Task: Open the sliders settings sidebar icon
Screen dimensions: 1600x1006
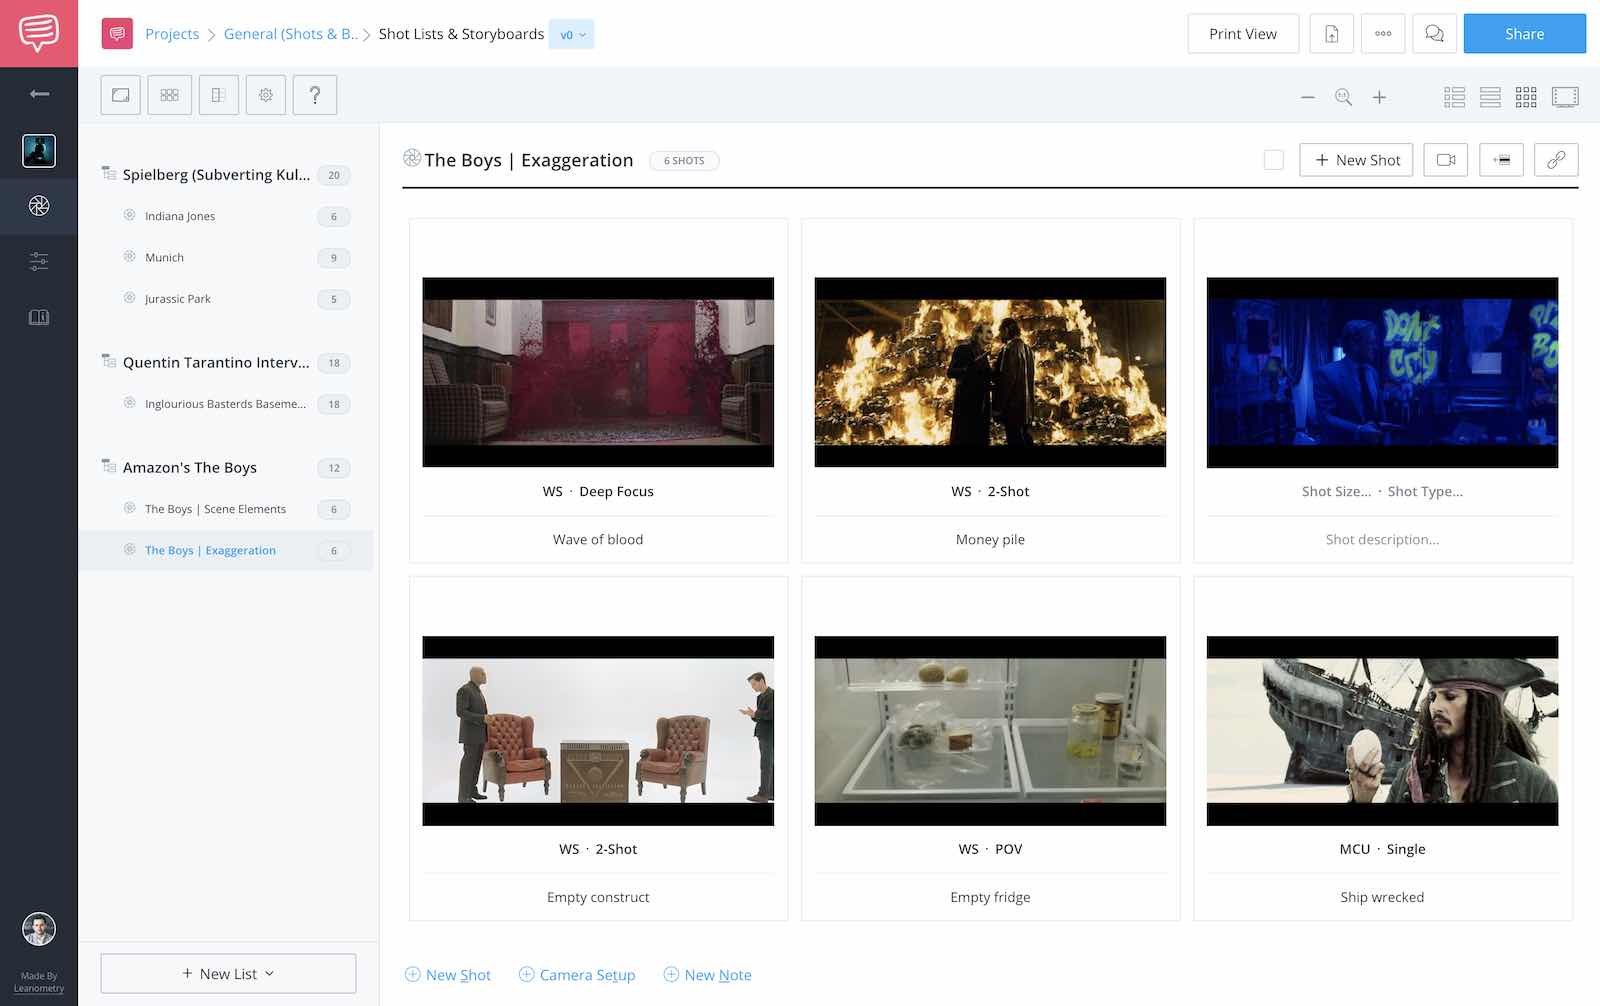Action: click(x=39, y=262)
